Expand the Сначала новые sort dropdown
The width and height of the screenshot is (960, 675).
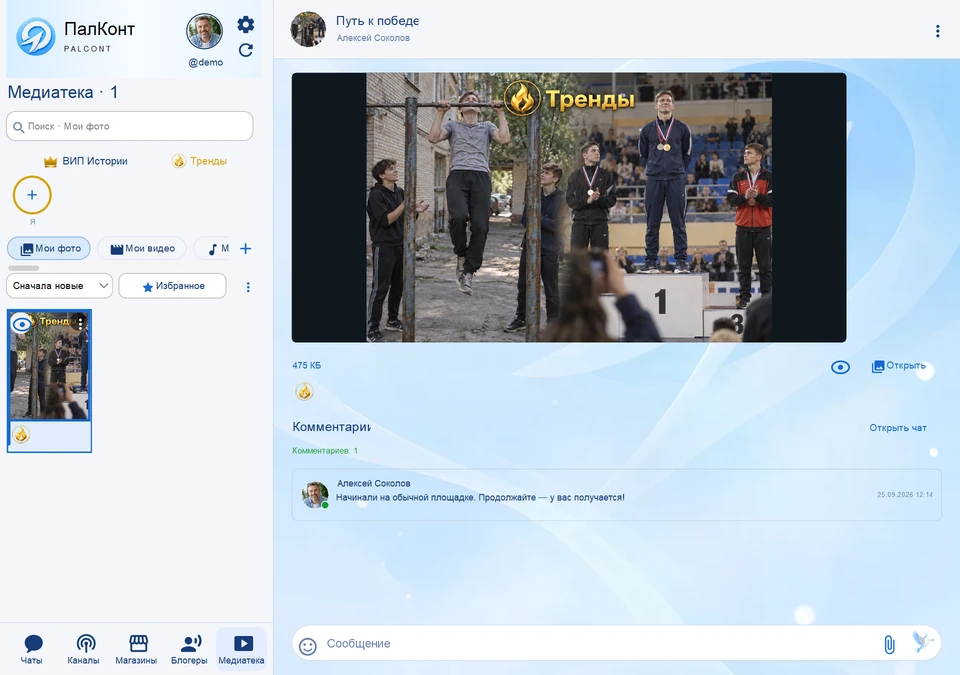(59, 286)
